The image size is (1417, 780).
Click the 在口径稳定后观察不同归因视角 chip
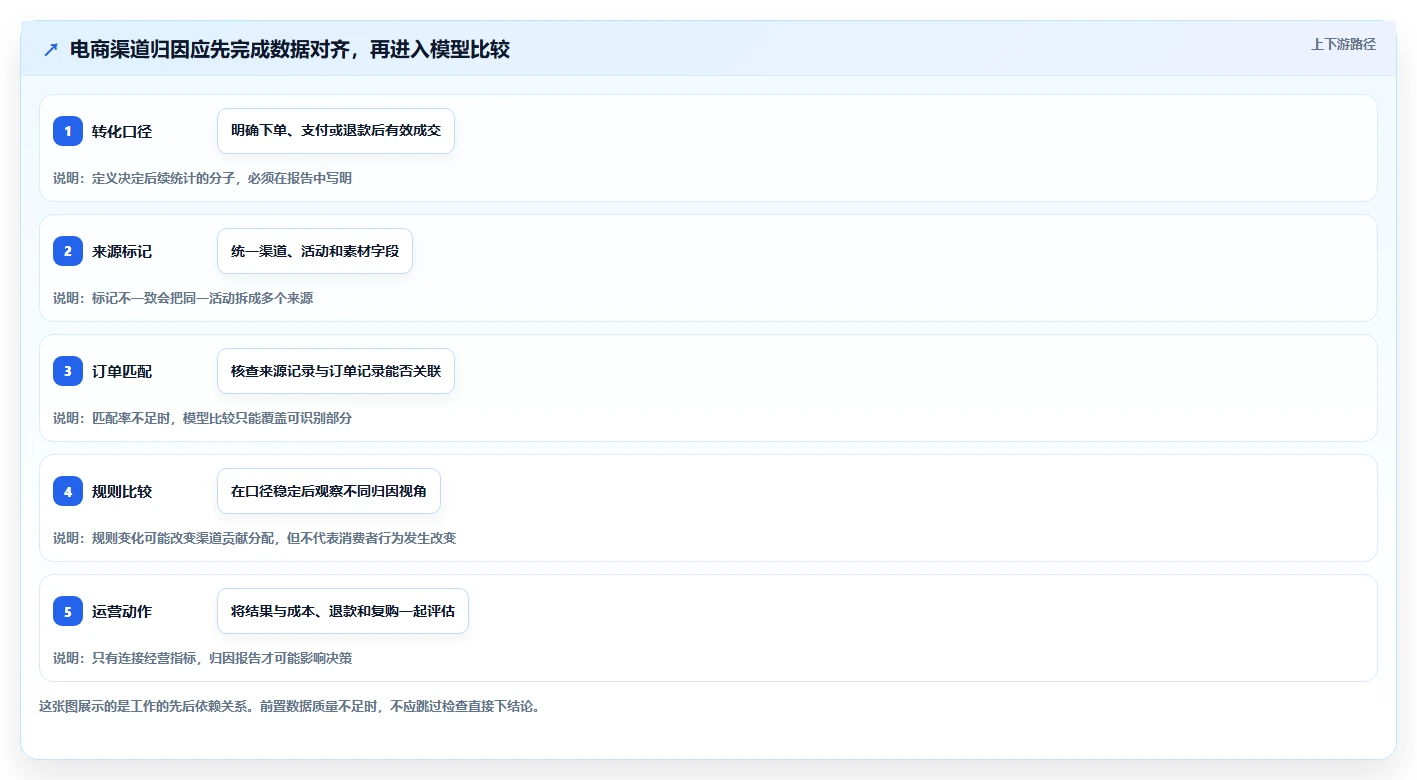(329, 491)
